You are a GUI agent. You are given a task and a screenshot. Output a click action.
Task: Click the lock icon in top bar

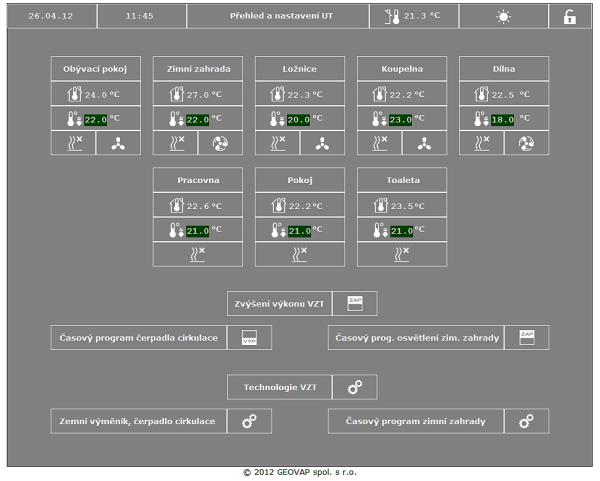(x=570, y=17)
